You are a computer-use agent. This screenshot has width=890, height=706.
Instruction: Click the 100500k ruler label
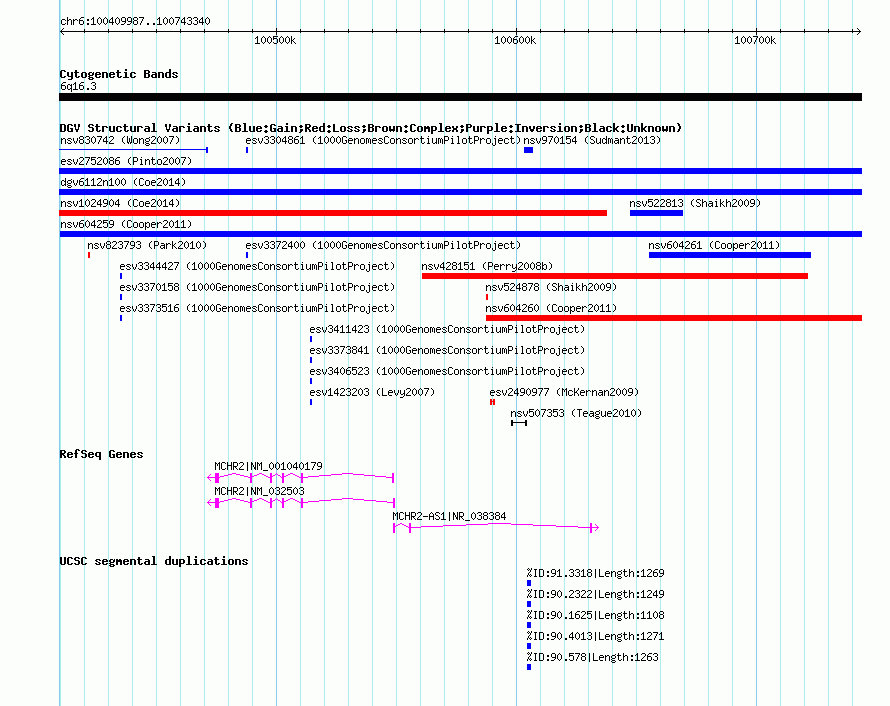275,40
